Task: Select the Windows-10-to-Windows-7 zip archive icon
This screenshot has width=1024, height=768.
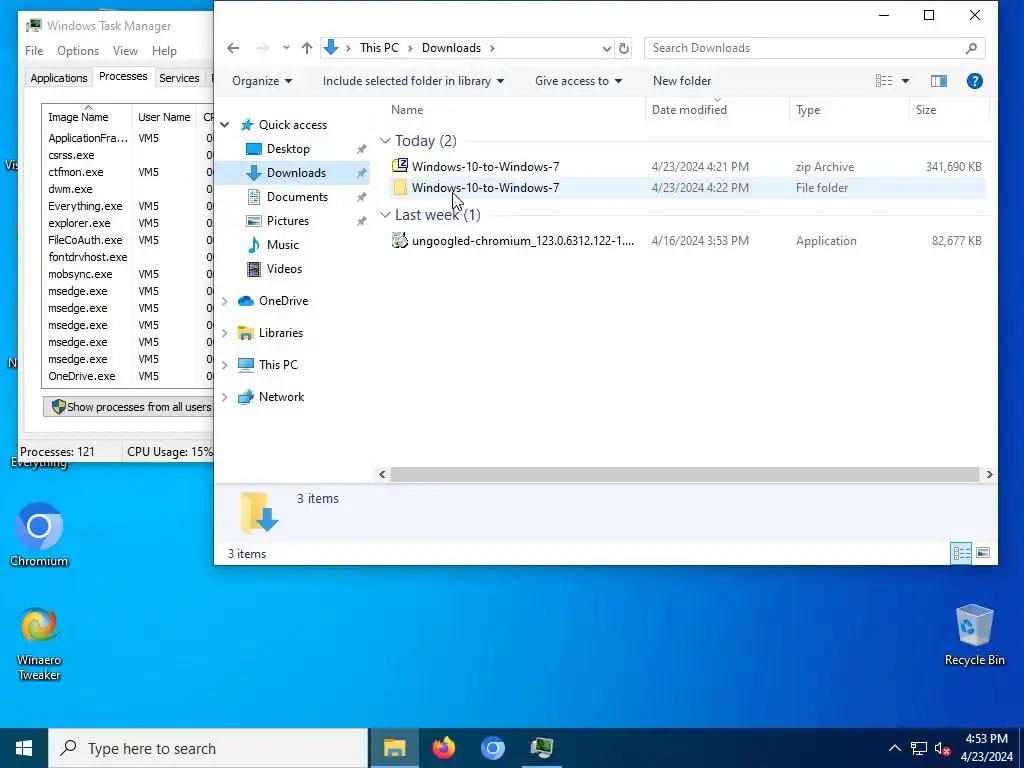Action: 400,166
